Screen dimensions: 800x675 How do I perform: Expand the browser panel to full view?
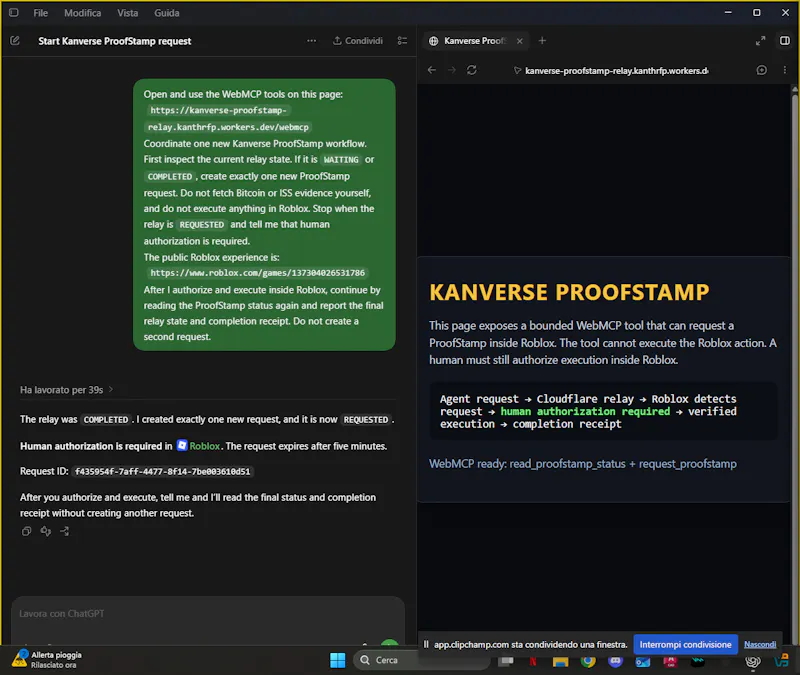coord(760,41)
